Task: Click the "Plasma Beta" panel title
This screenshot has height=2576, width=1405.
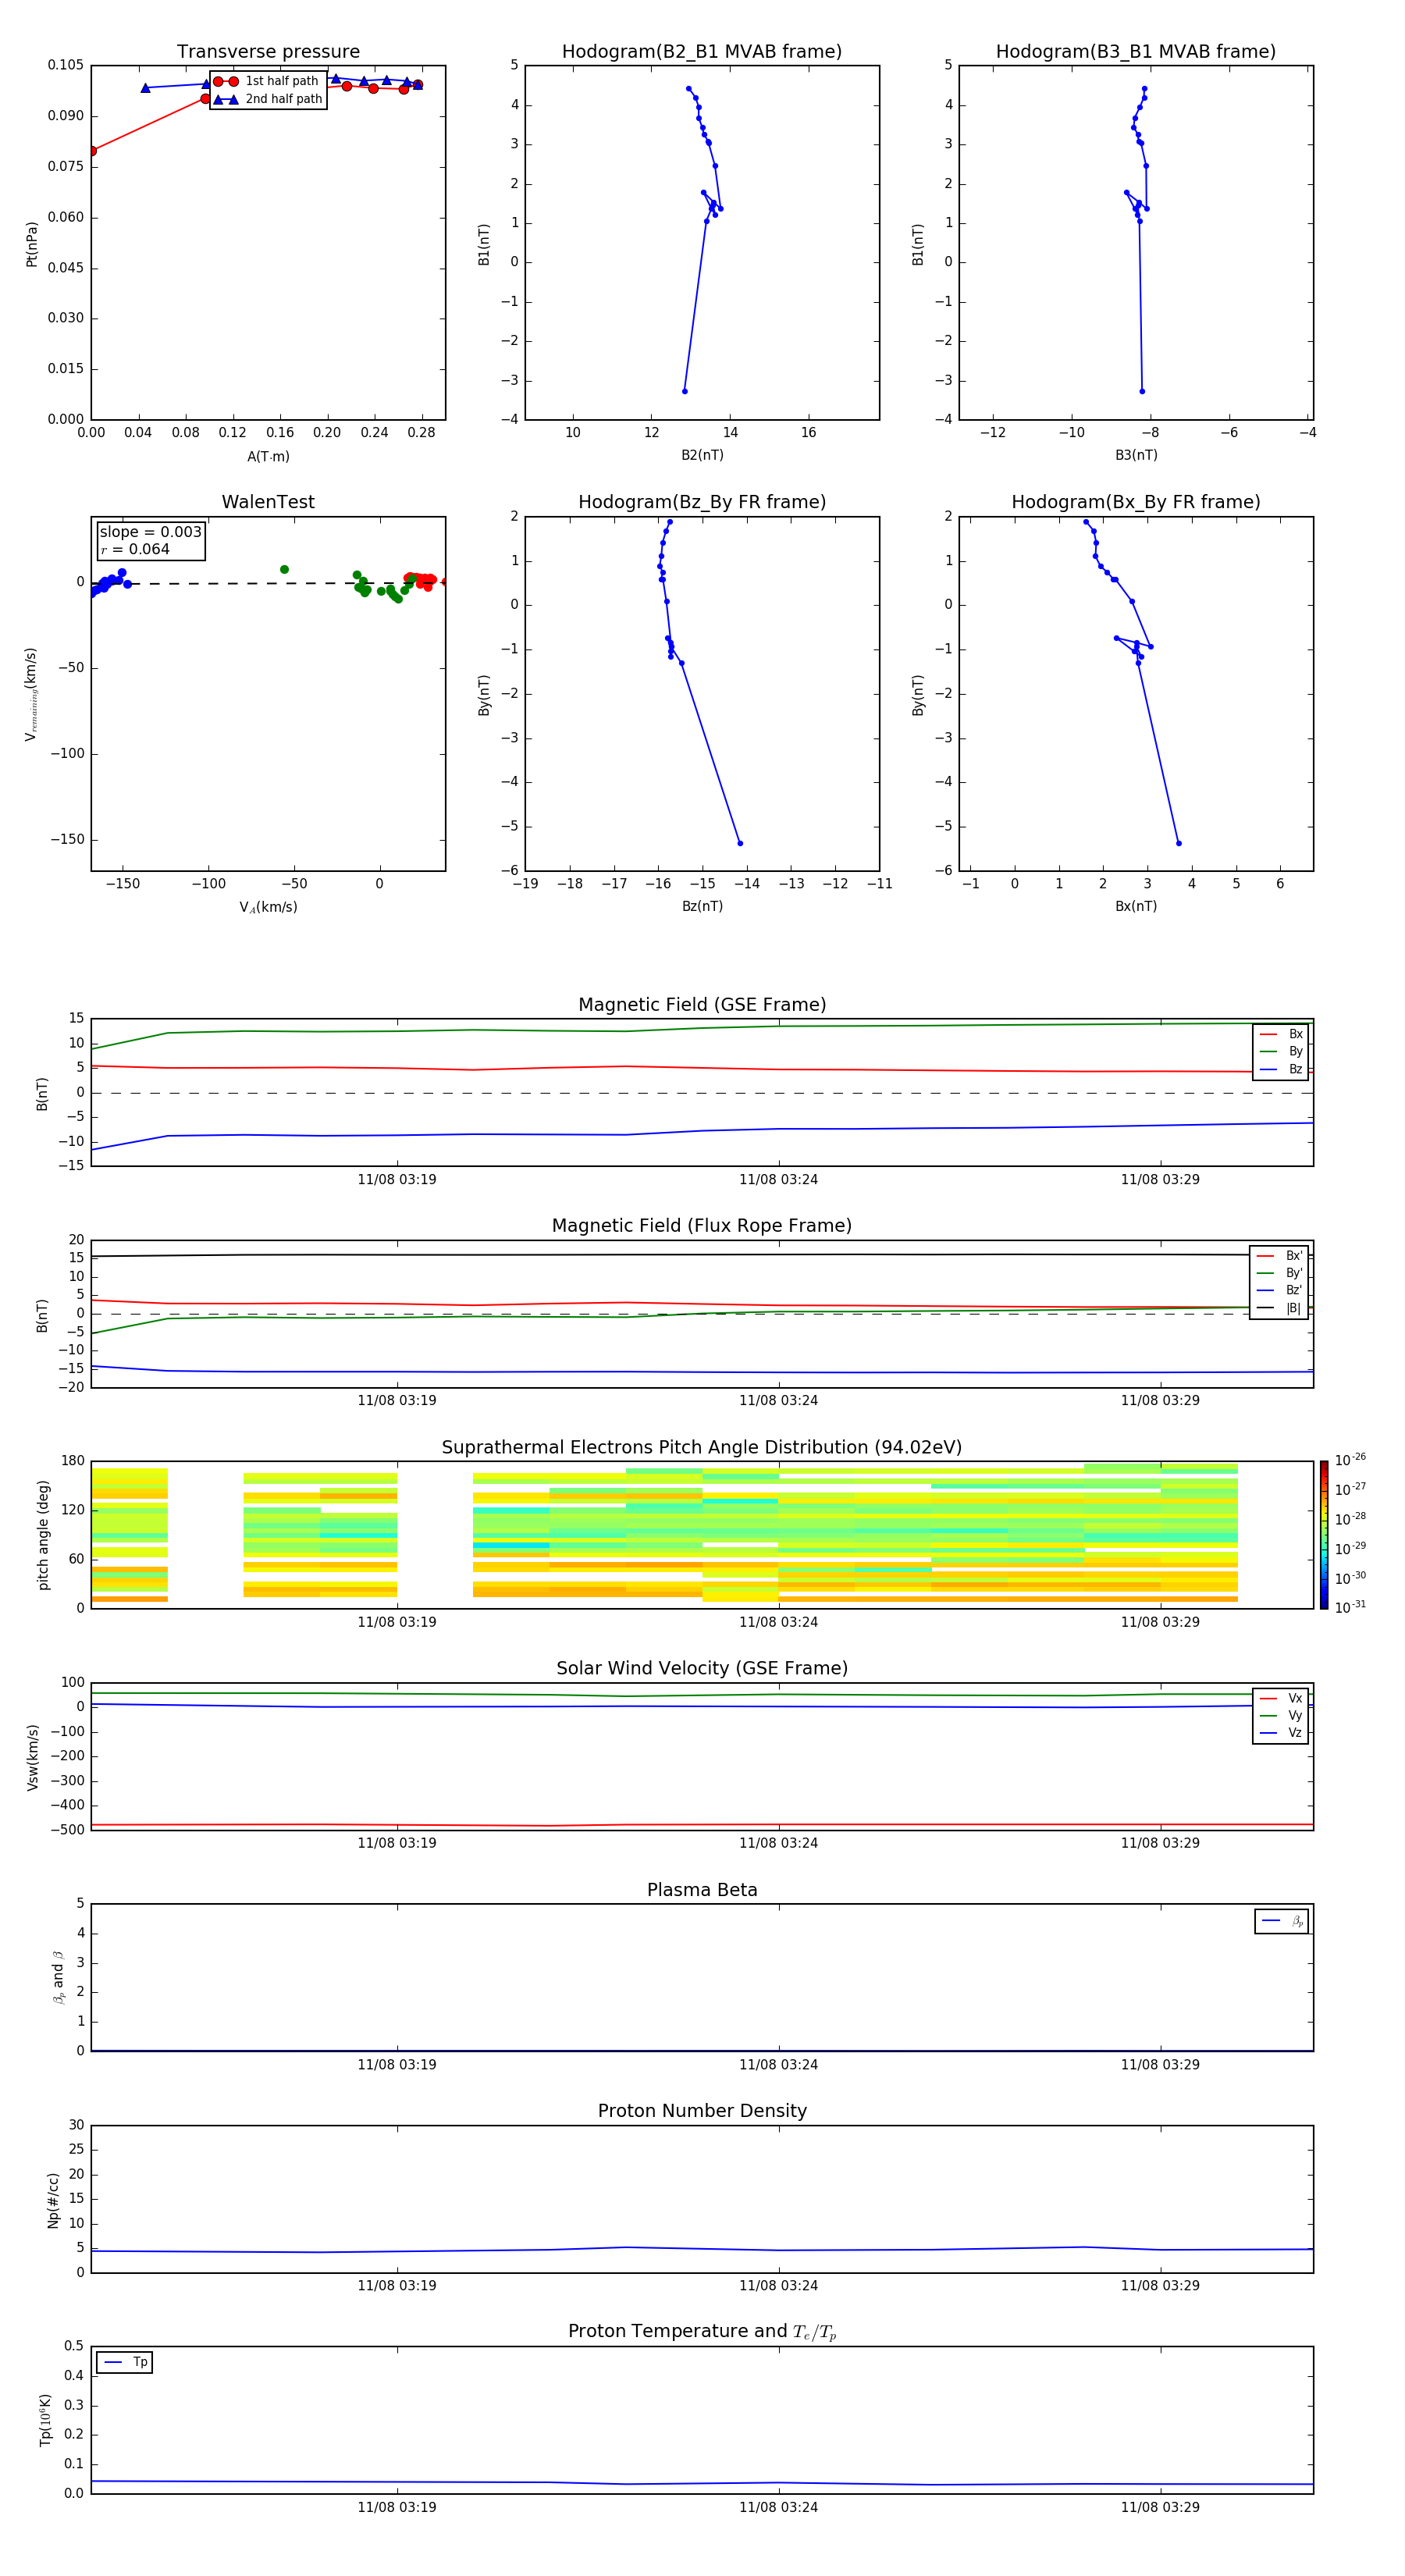Action: (x=702, y=1890)
